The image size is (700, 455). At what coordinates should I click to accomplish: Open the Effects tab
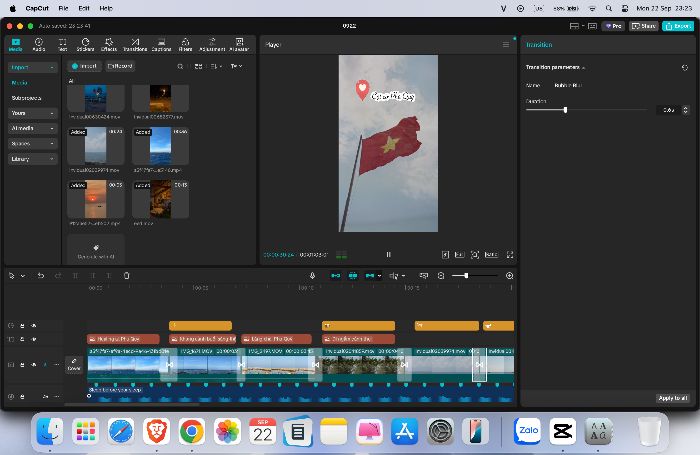(109, 44)
